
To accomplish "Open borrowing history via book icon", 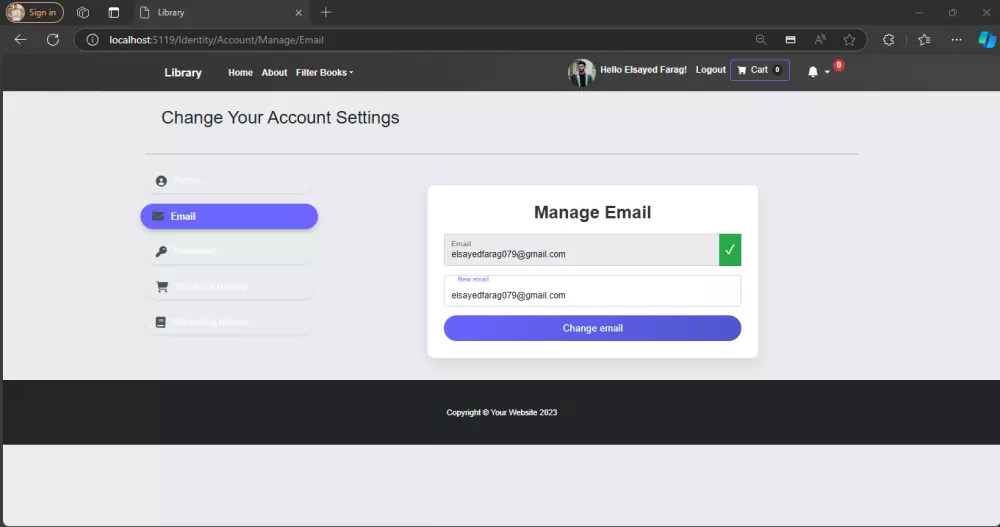I will [x=230, y=322].
